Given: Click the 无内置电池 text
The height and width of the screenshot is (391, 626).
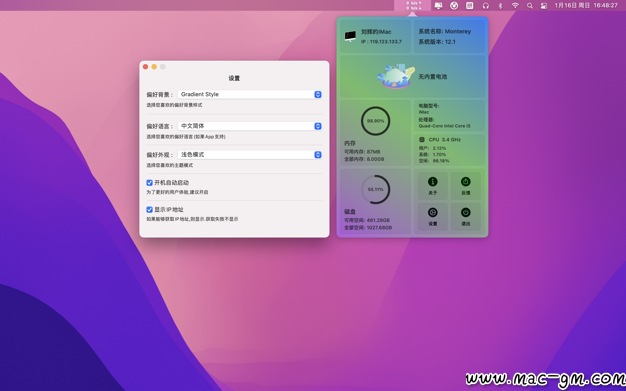Looking at the screenshot, I should click(433, 76).
